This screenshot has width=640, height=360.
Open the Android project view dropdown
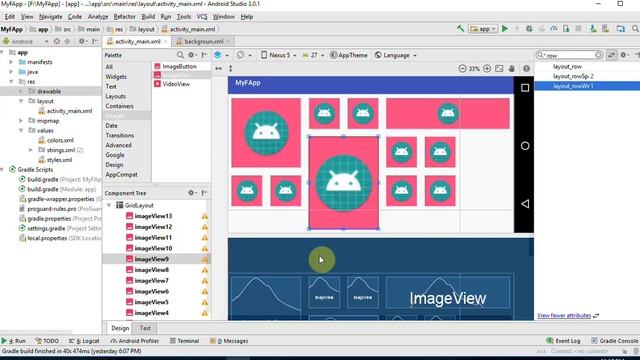(26, 41)
